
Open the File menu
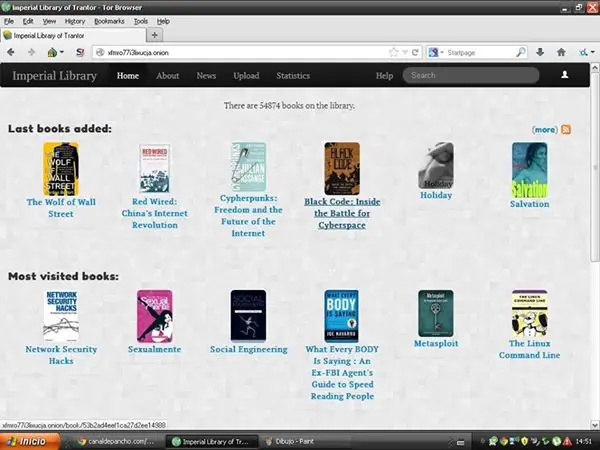click(x=9, y=21)
